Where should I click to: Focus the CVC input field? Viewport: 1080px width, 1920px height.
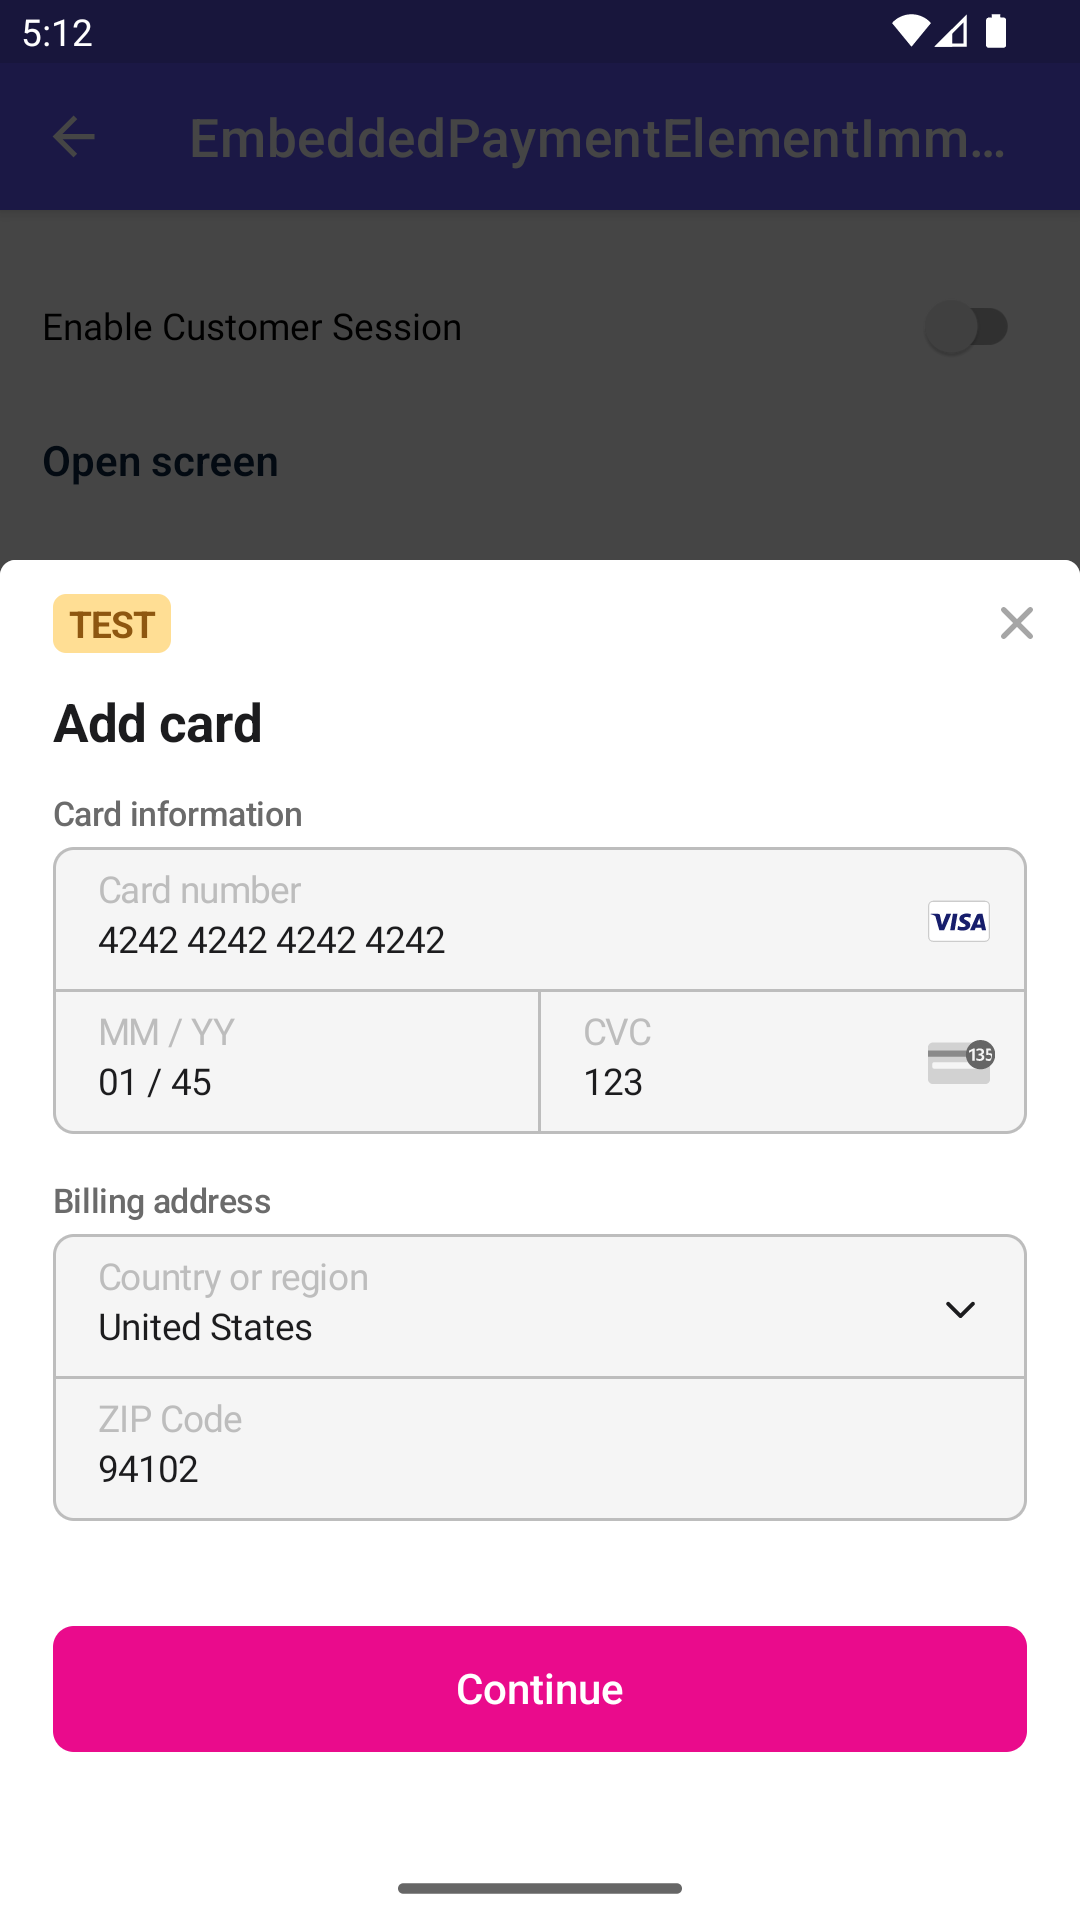coord(740,1062)
